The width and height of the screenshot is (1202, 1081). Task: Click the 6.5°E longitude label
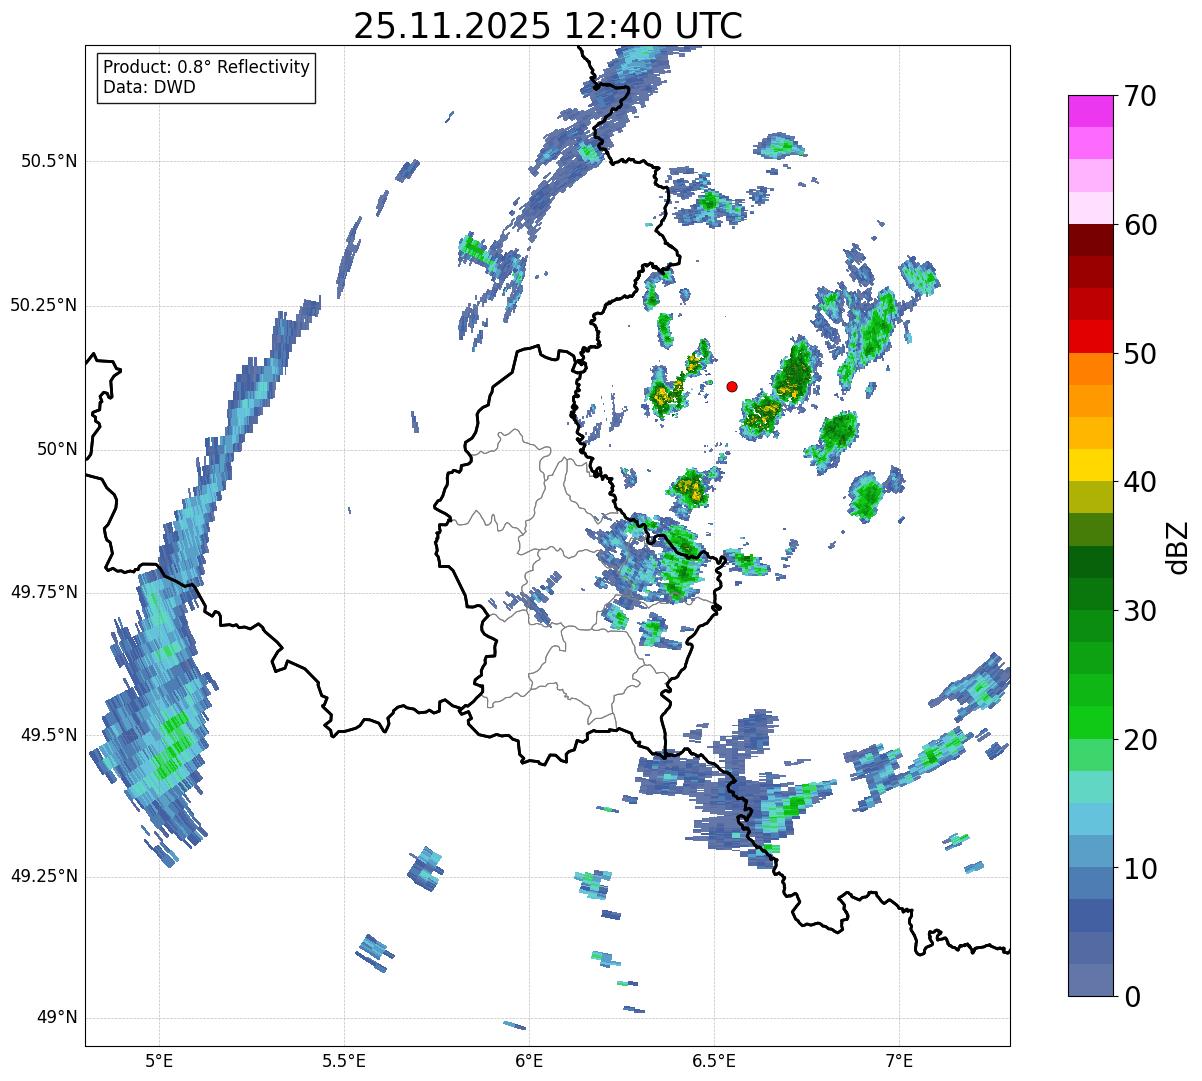pyautogui.click(x=714, y=1060)
